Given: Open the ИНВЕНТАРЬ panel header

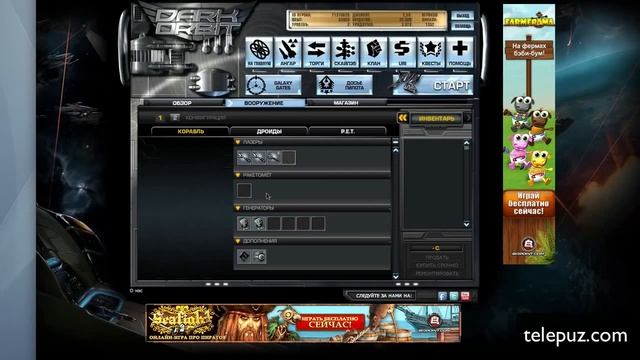Looking at the screenshot, I should [x=436, y=118].
